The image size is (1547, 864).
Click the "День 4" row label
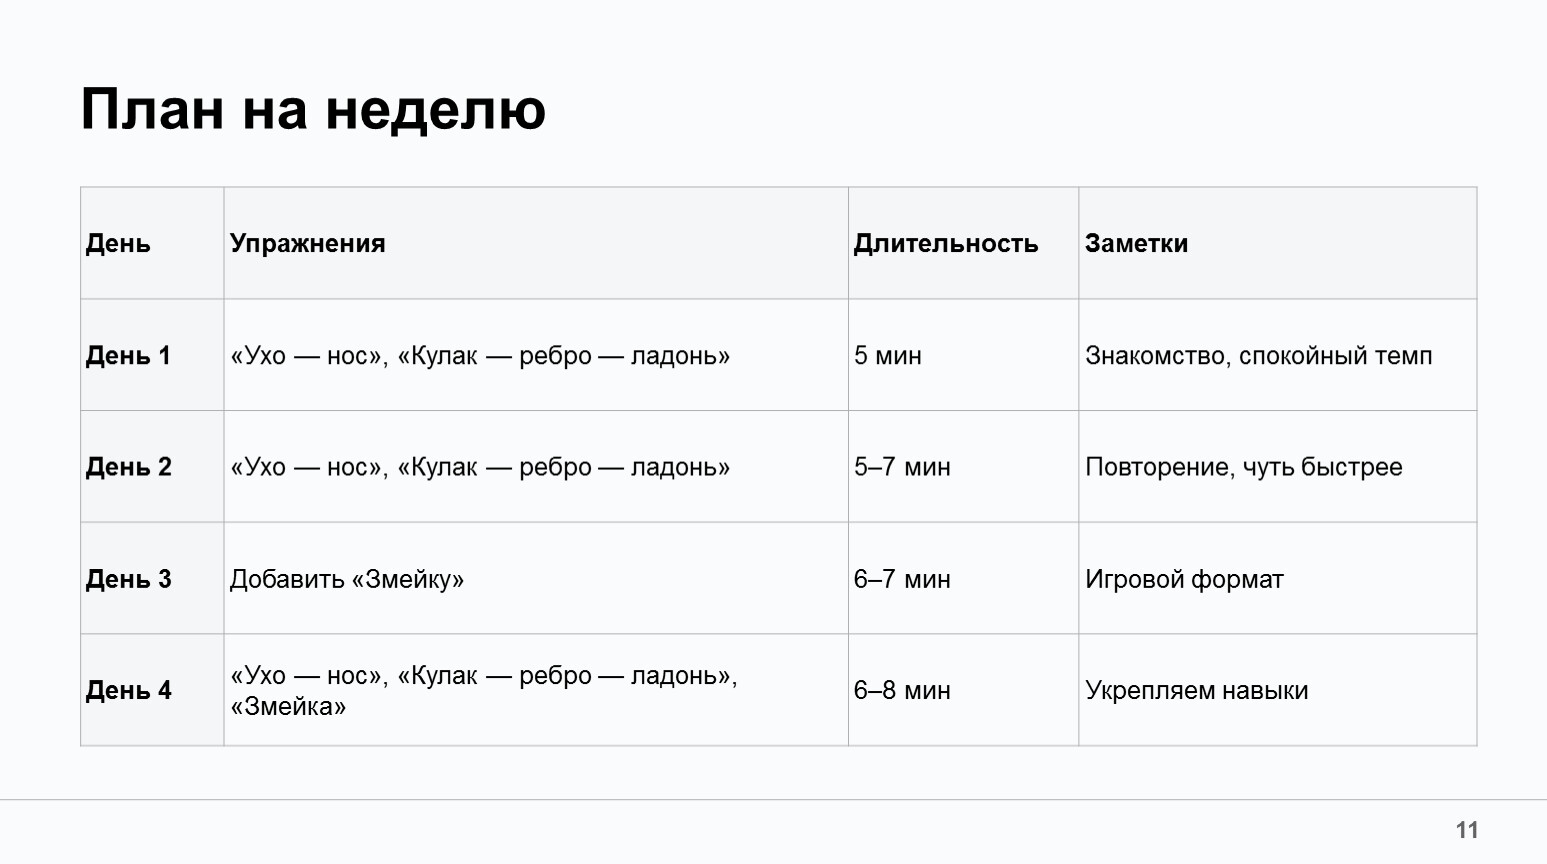tap(128, 690)
